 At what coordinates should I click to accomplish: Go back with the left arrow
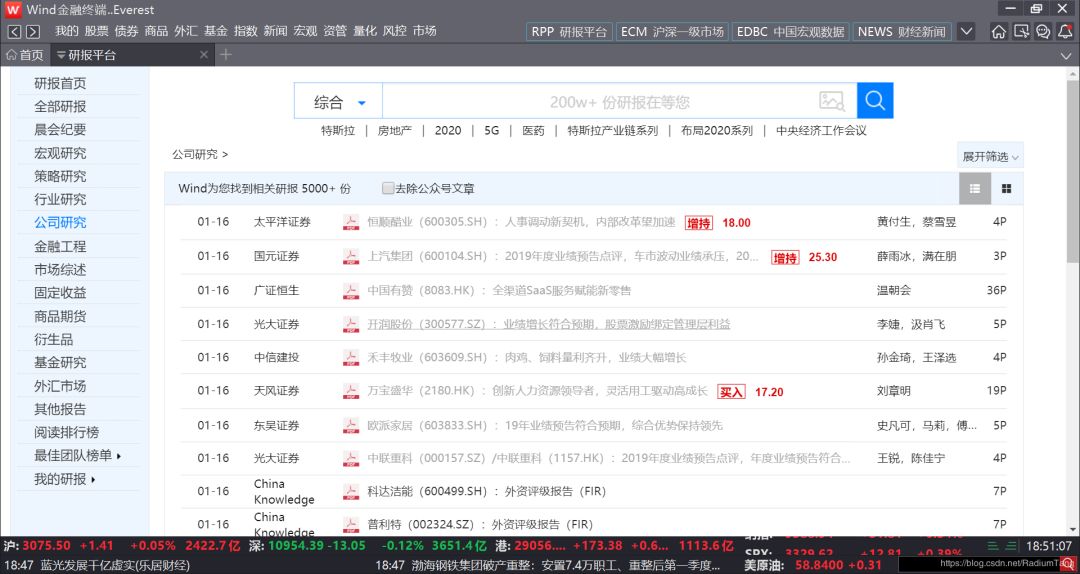(14, 32)
